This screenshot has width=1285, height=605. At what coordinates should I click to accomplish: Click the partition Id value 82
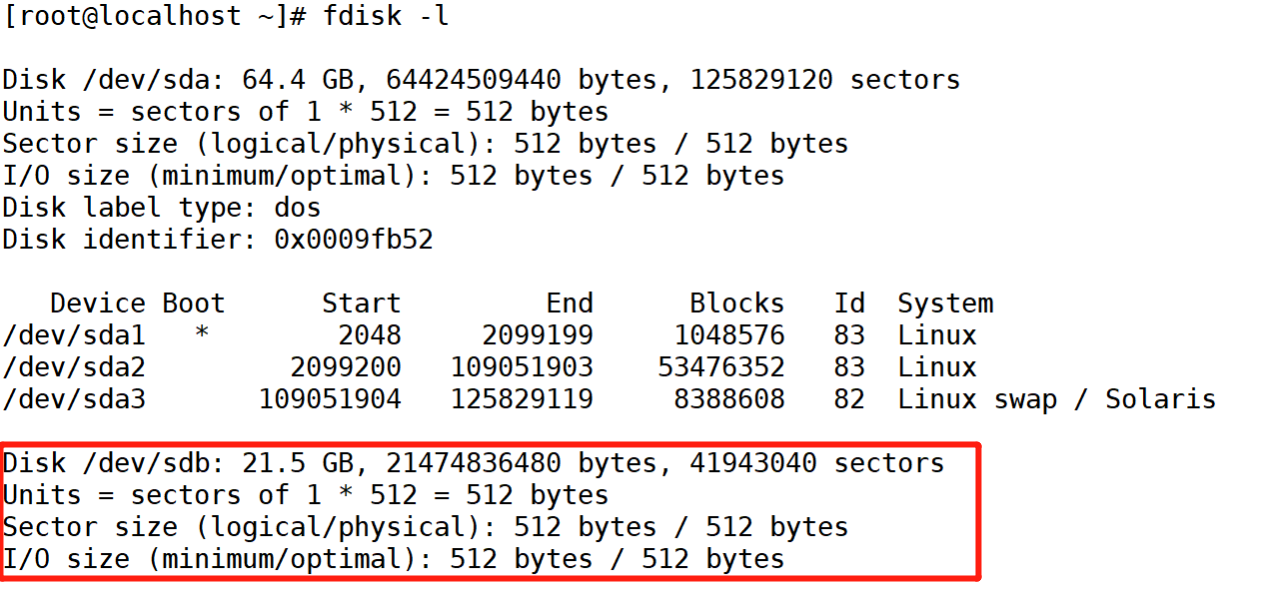point(849,399)
